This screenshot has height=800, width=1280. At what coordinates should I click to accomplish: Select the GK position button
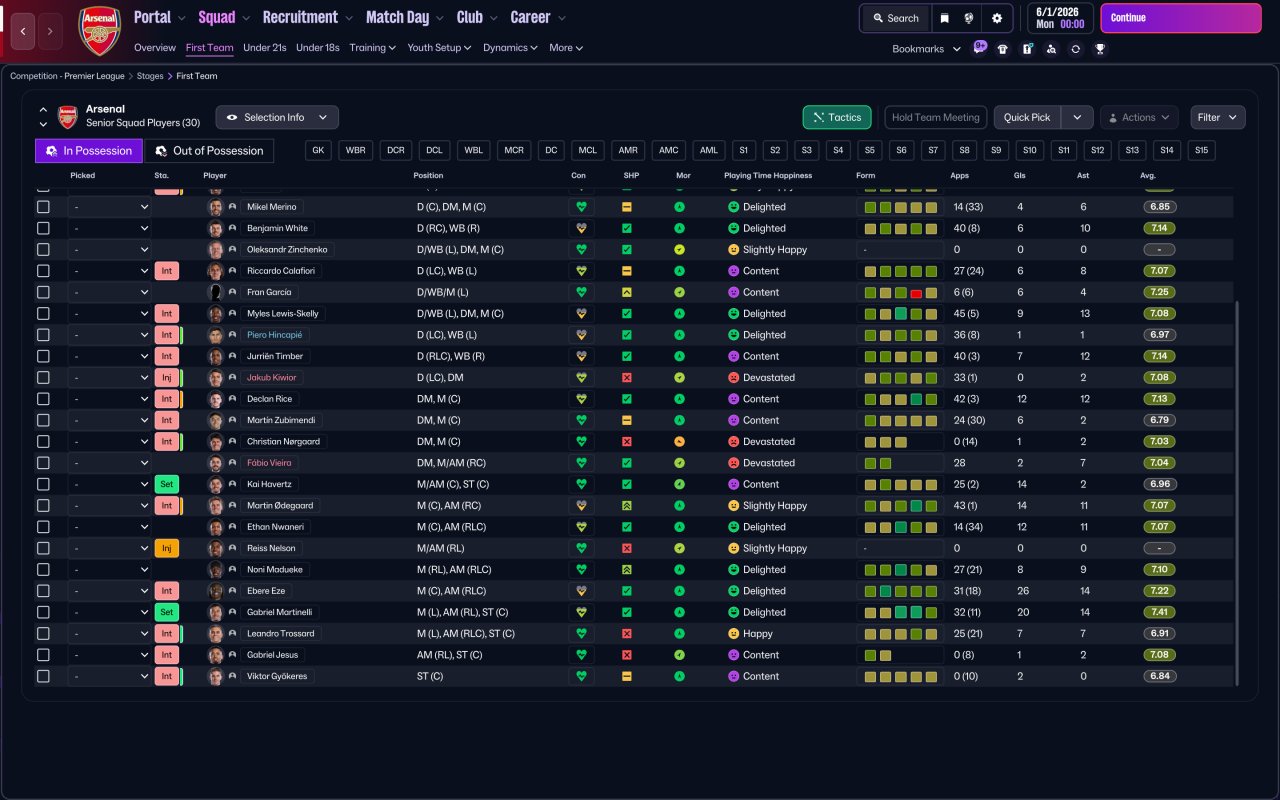(318, 151)
